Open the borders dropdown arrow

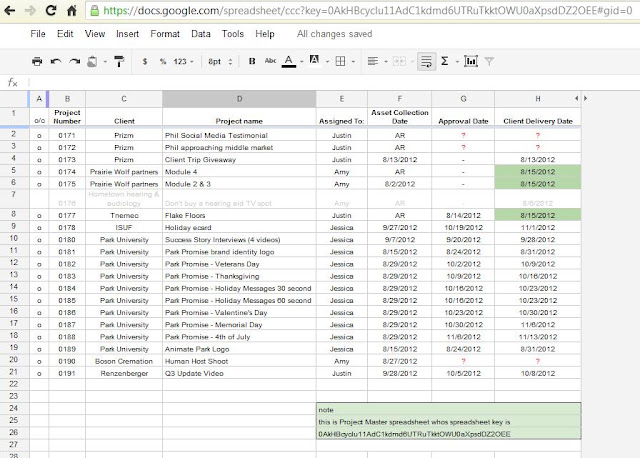353,62
